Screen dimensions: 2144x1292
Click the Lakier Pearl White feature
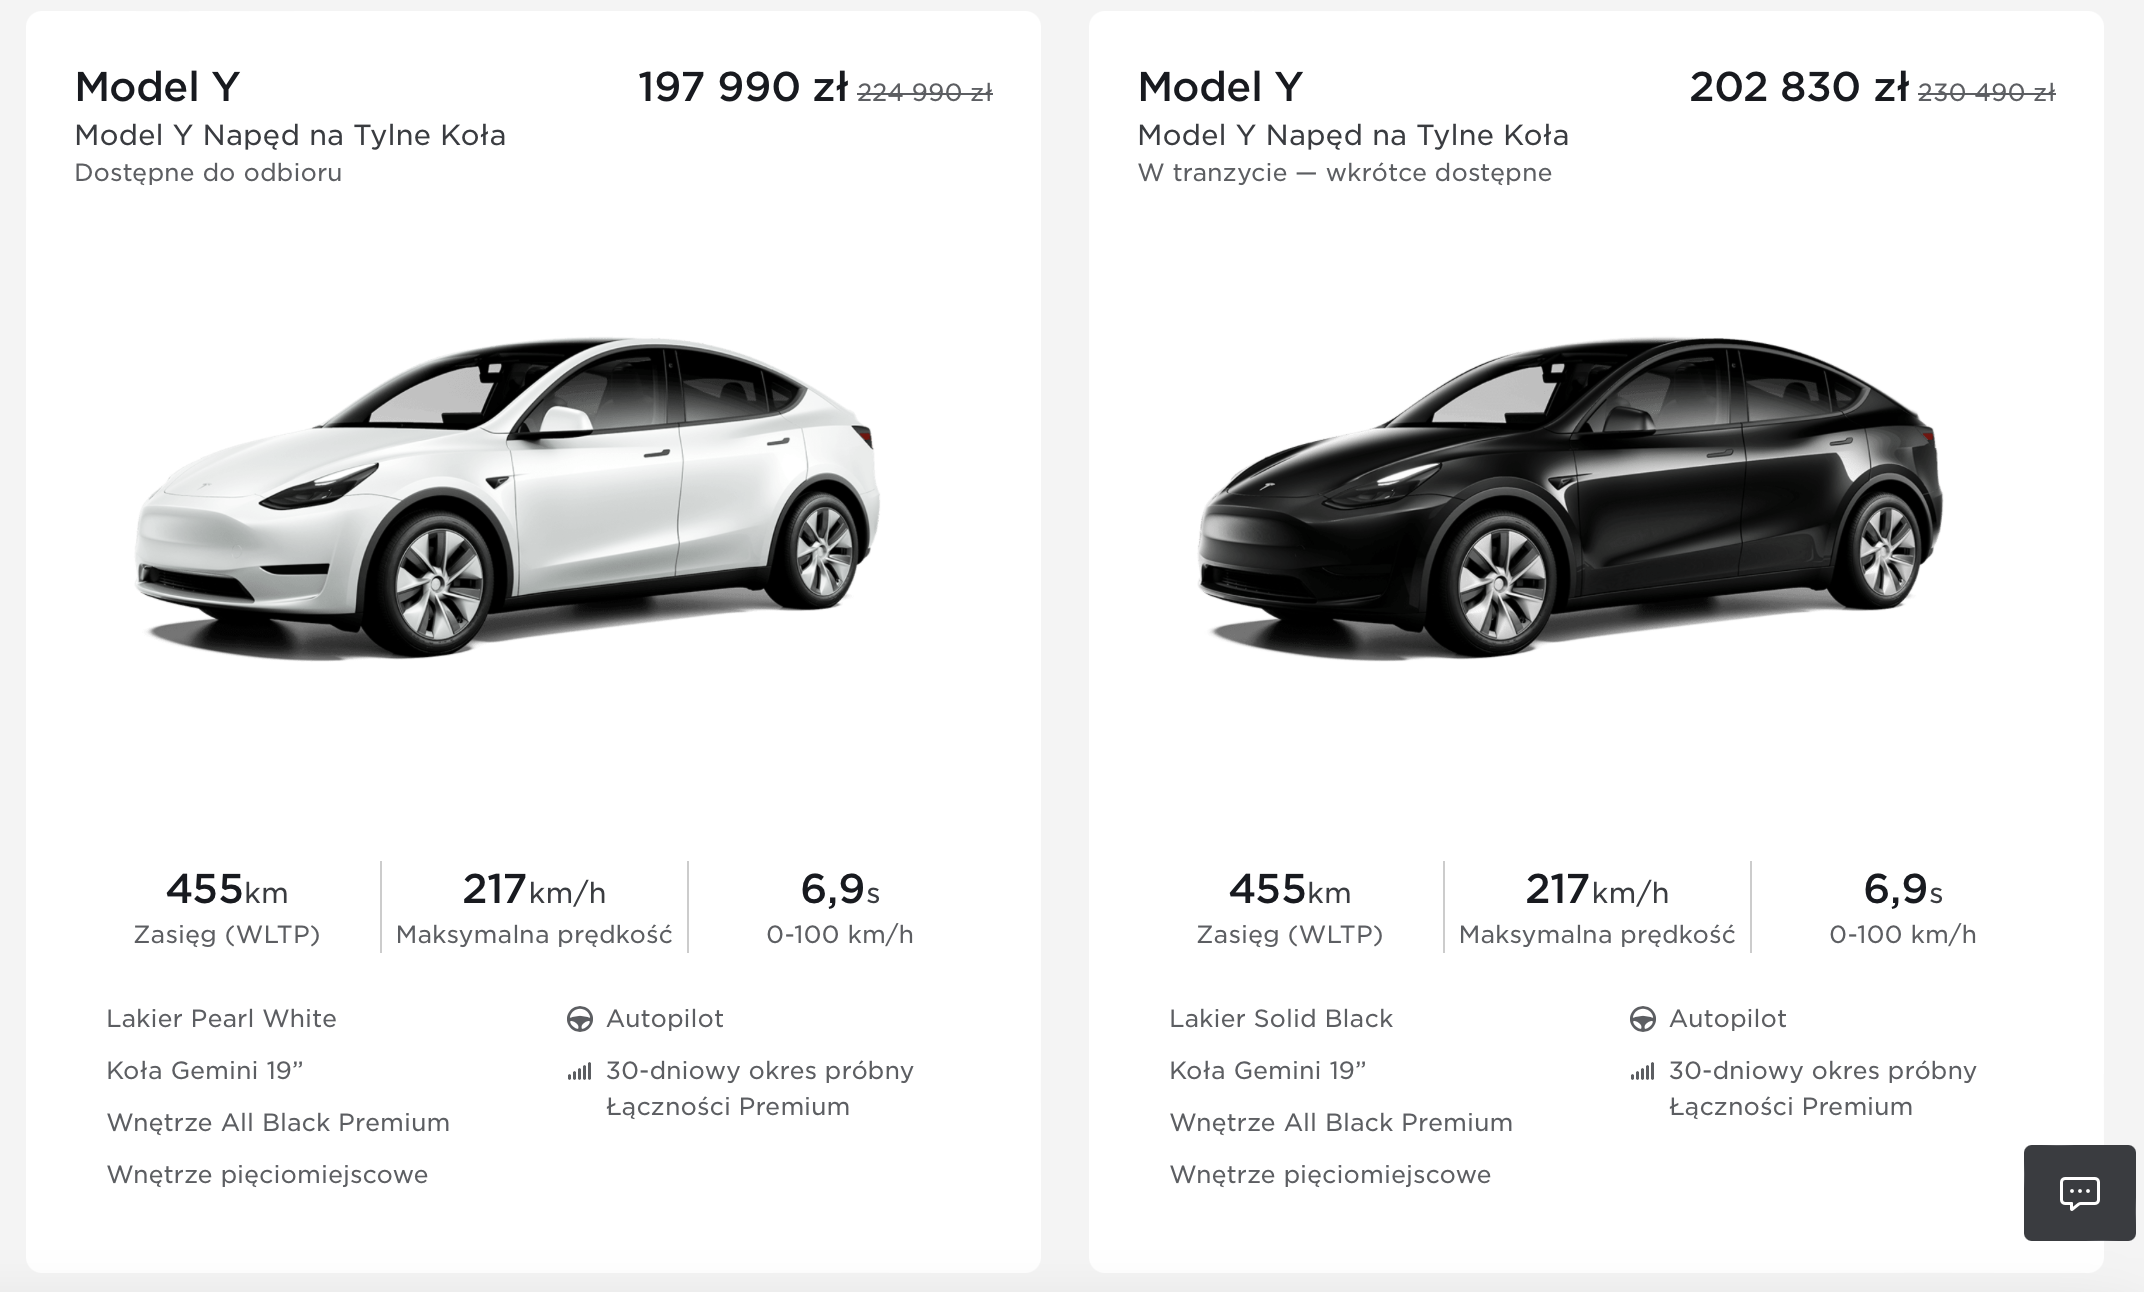click(221, 1019)
